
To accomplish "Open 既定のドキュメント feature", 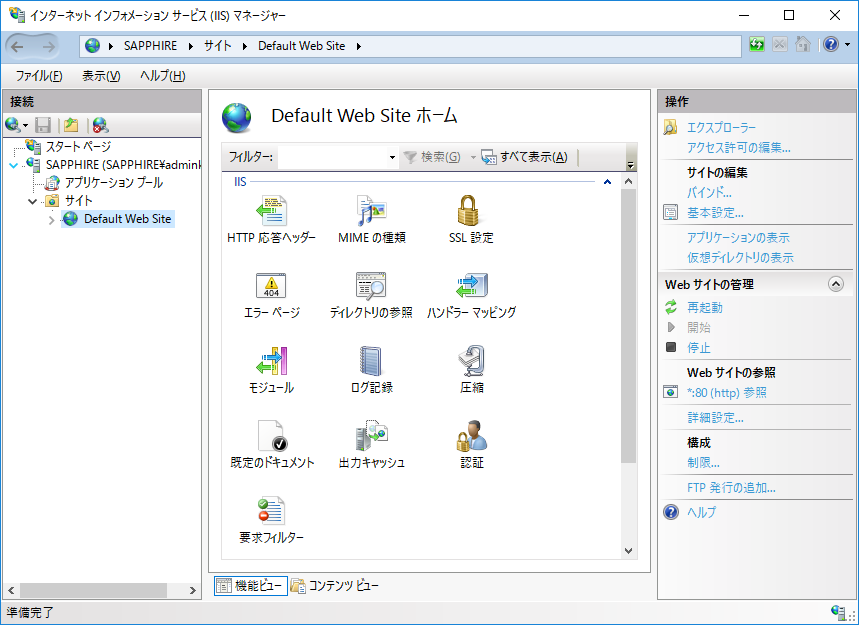I will 272,445.
